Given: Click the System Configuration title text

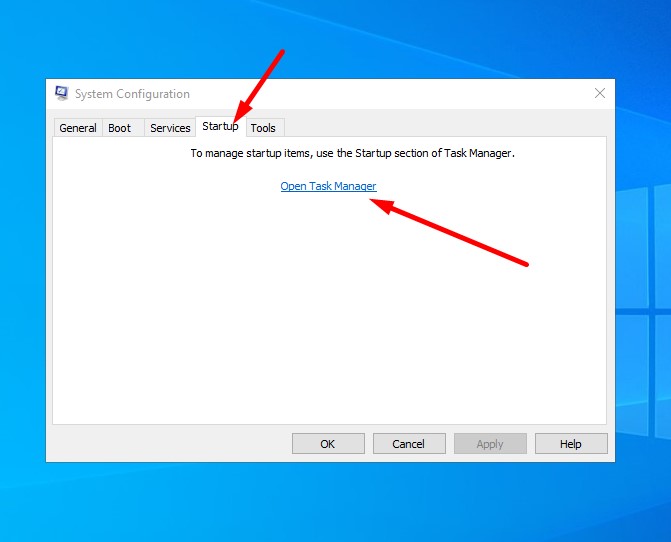Looking at the screenshot, I should pyautogui.click(x=132, y=94).
